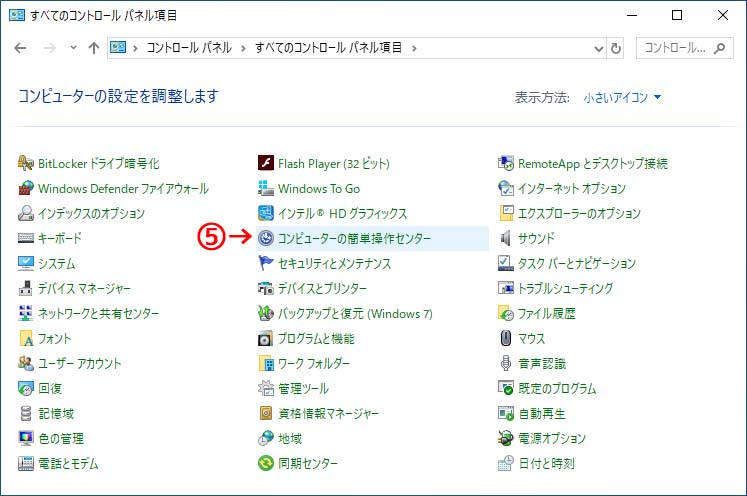747x496 pixels.
Task: Click the インテル® HD グラフィックス icon
Action: (266, 213)
